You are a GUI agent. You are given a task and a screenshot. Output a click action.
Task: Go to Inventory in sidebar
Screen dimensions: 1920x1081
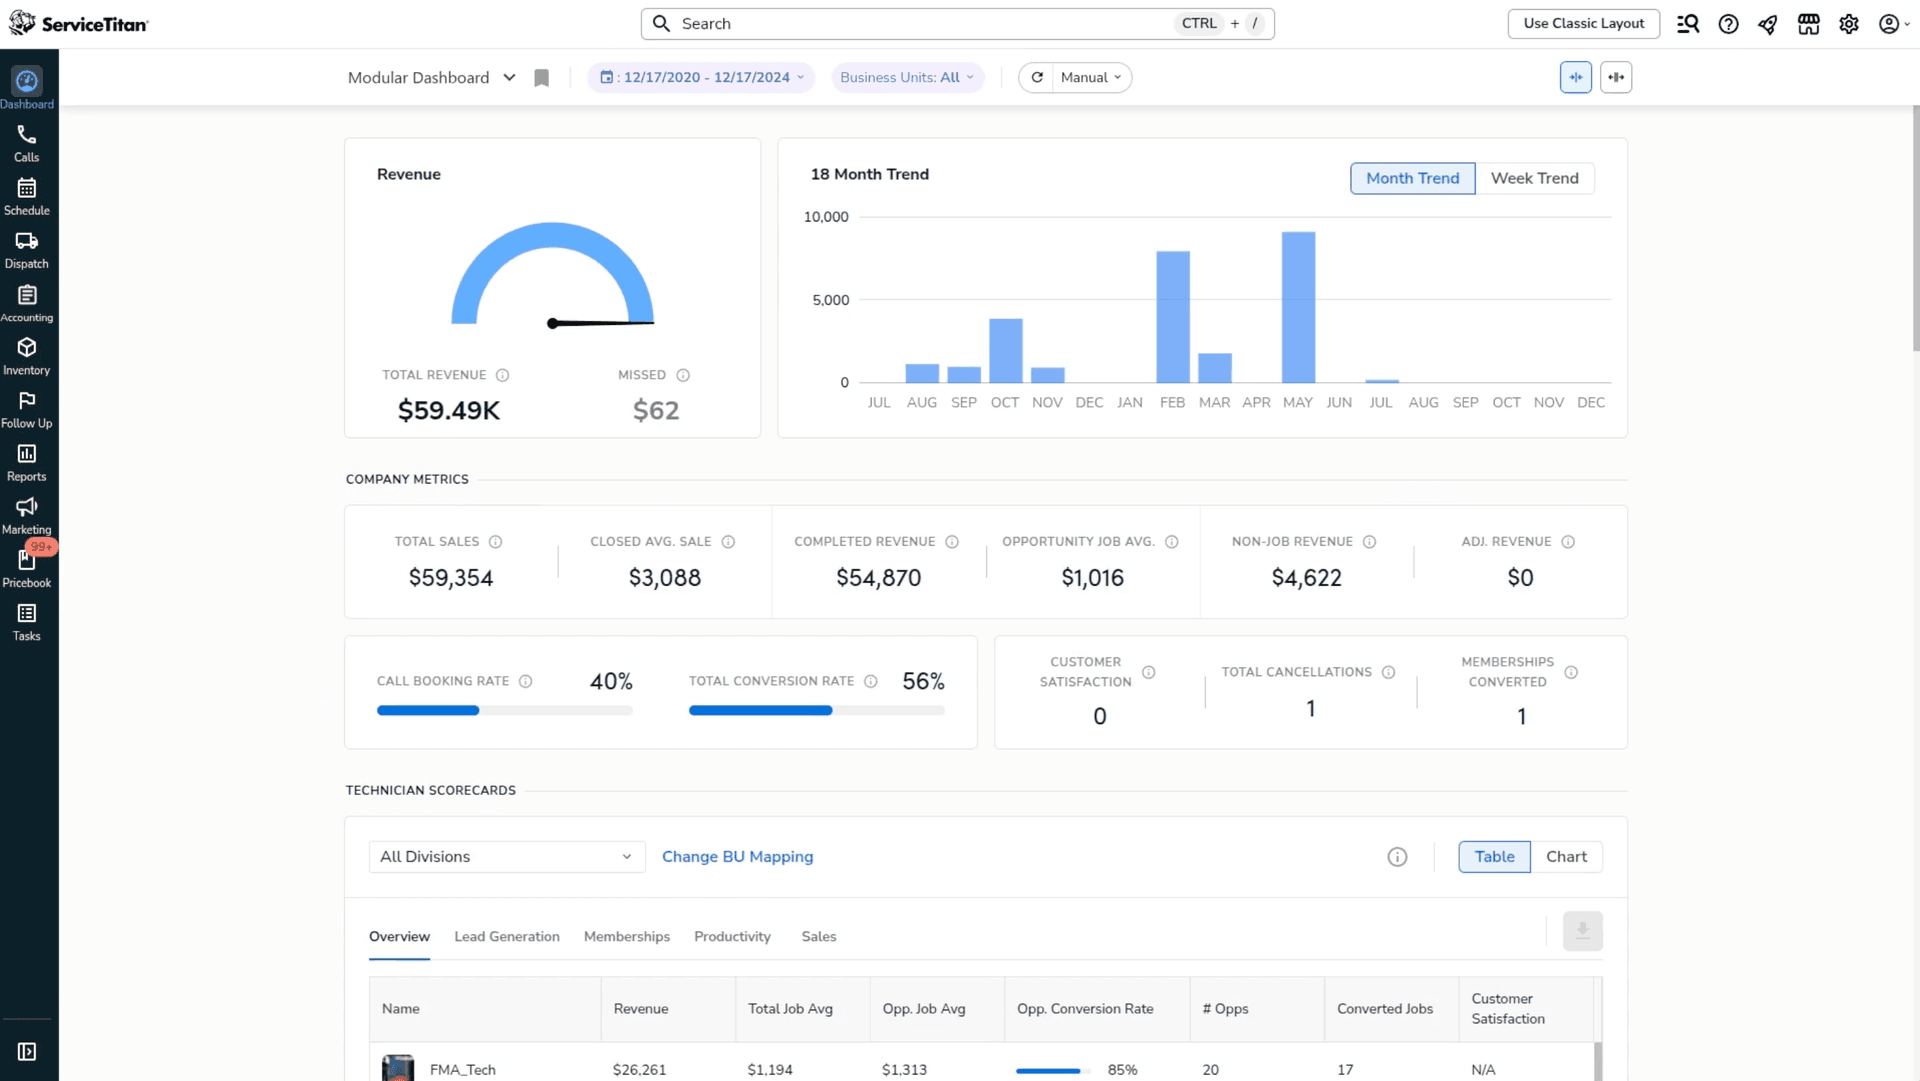pos(27,356)
